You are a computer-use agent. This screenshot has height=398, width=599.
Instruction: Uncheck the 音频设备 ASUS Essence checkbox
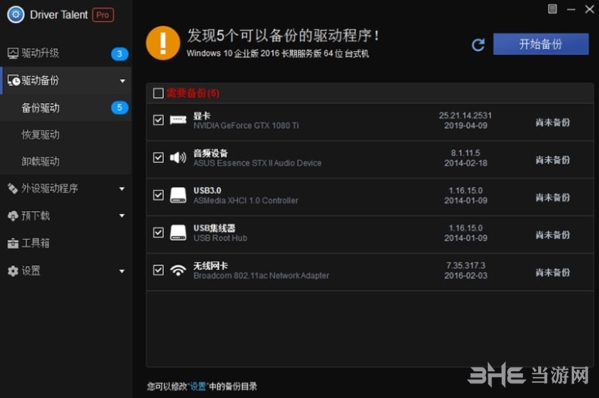[x=158, y=157]
